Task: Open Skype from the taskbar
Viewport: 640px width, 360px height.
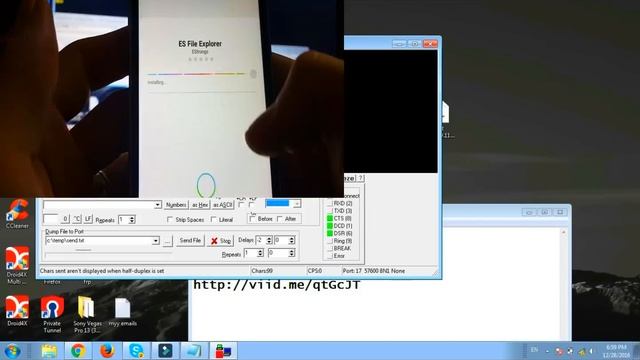Action: (x=136, y=351)
